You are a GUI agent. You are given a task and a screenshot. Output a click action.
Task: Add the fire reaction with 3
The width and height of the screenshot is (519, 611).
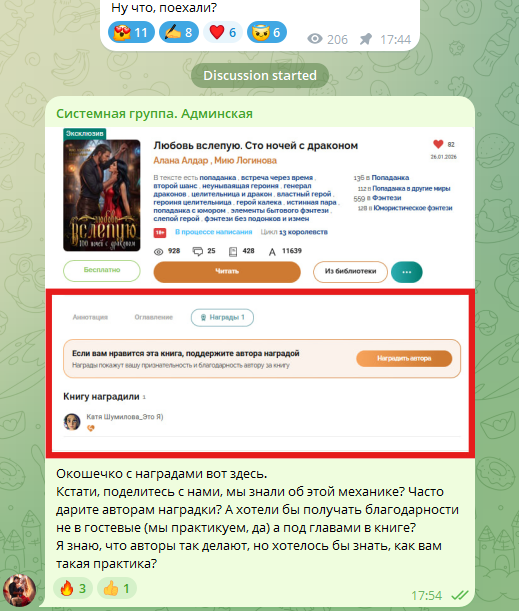pyautogui.click(x=73, y=588)
